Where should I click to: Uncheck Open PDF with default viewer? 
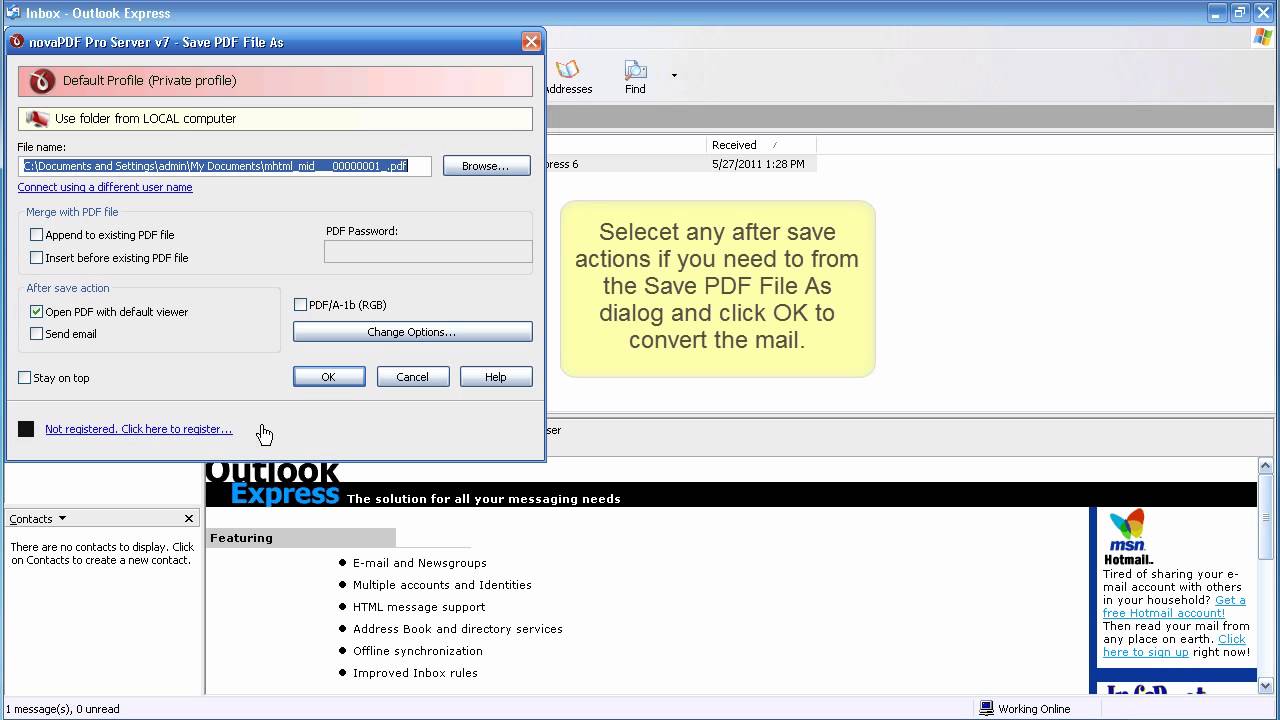(37, 312)
